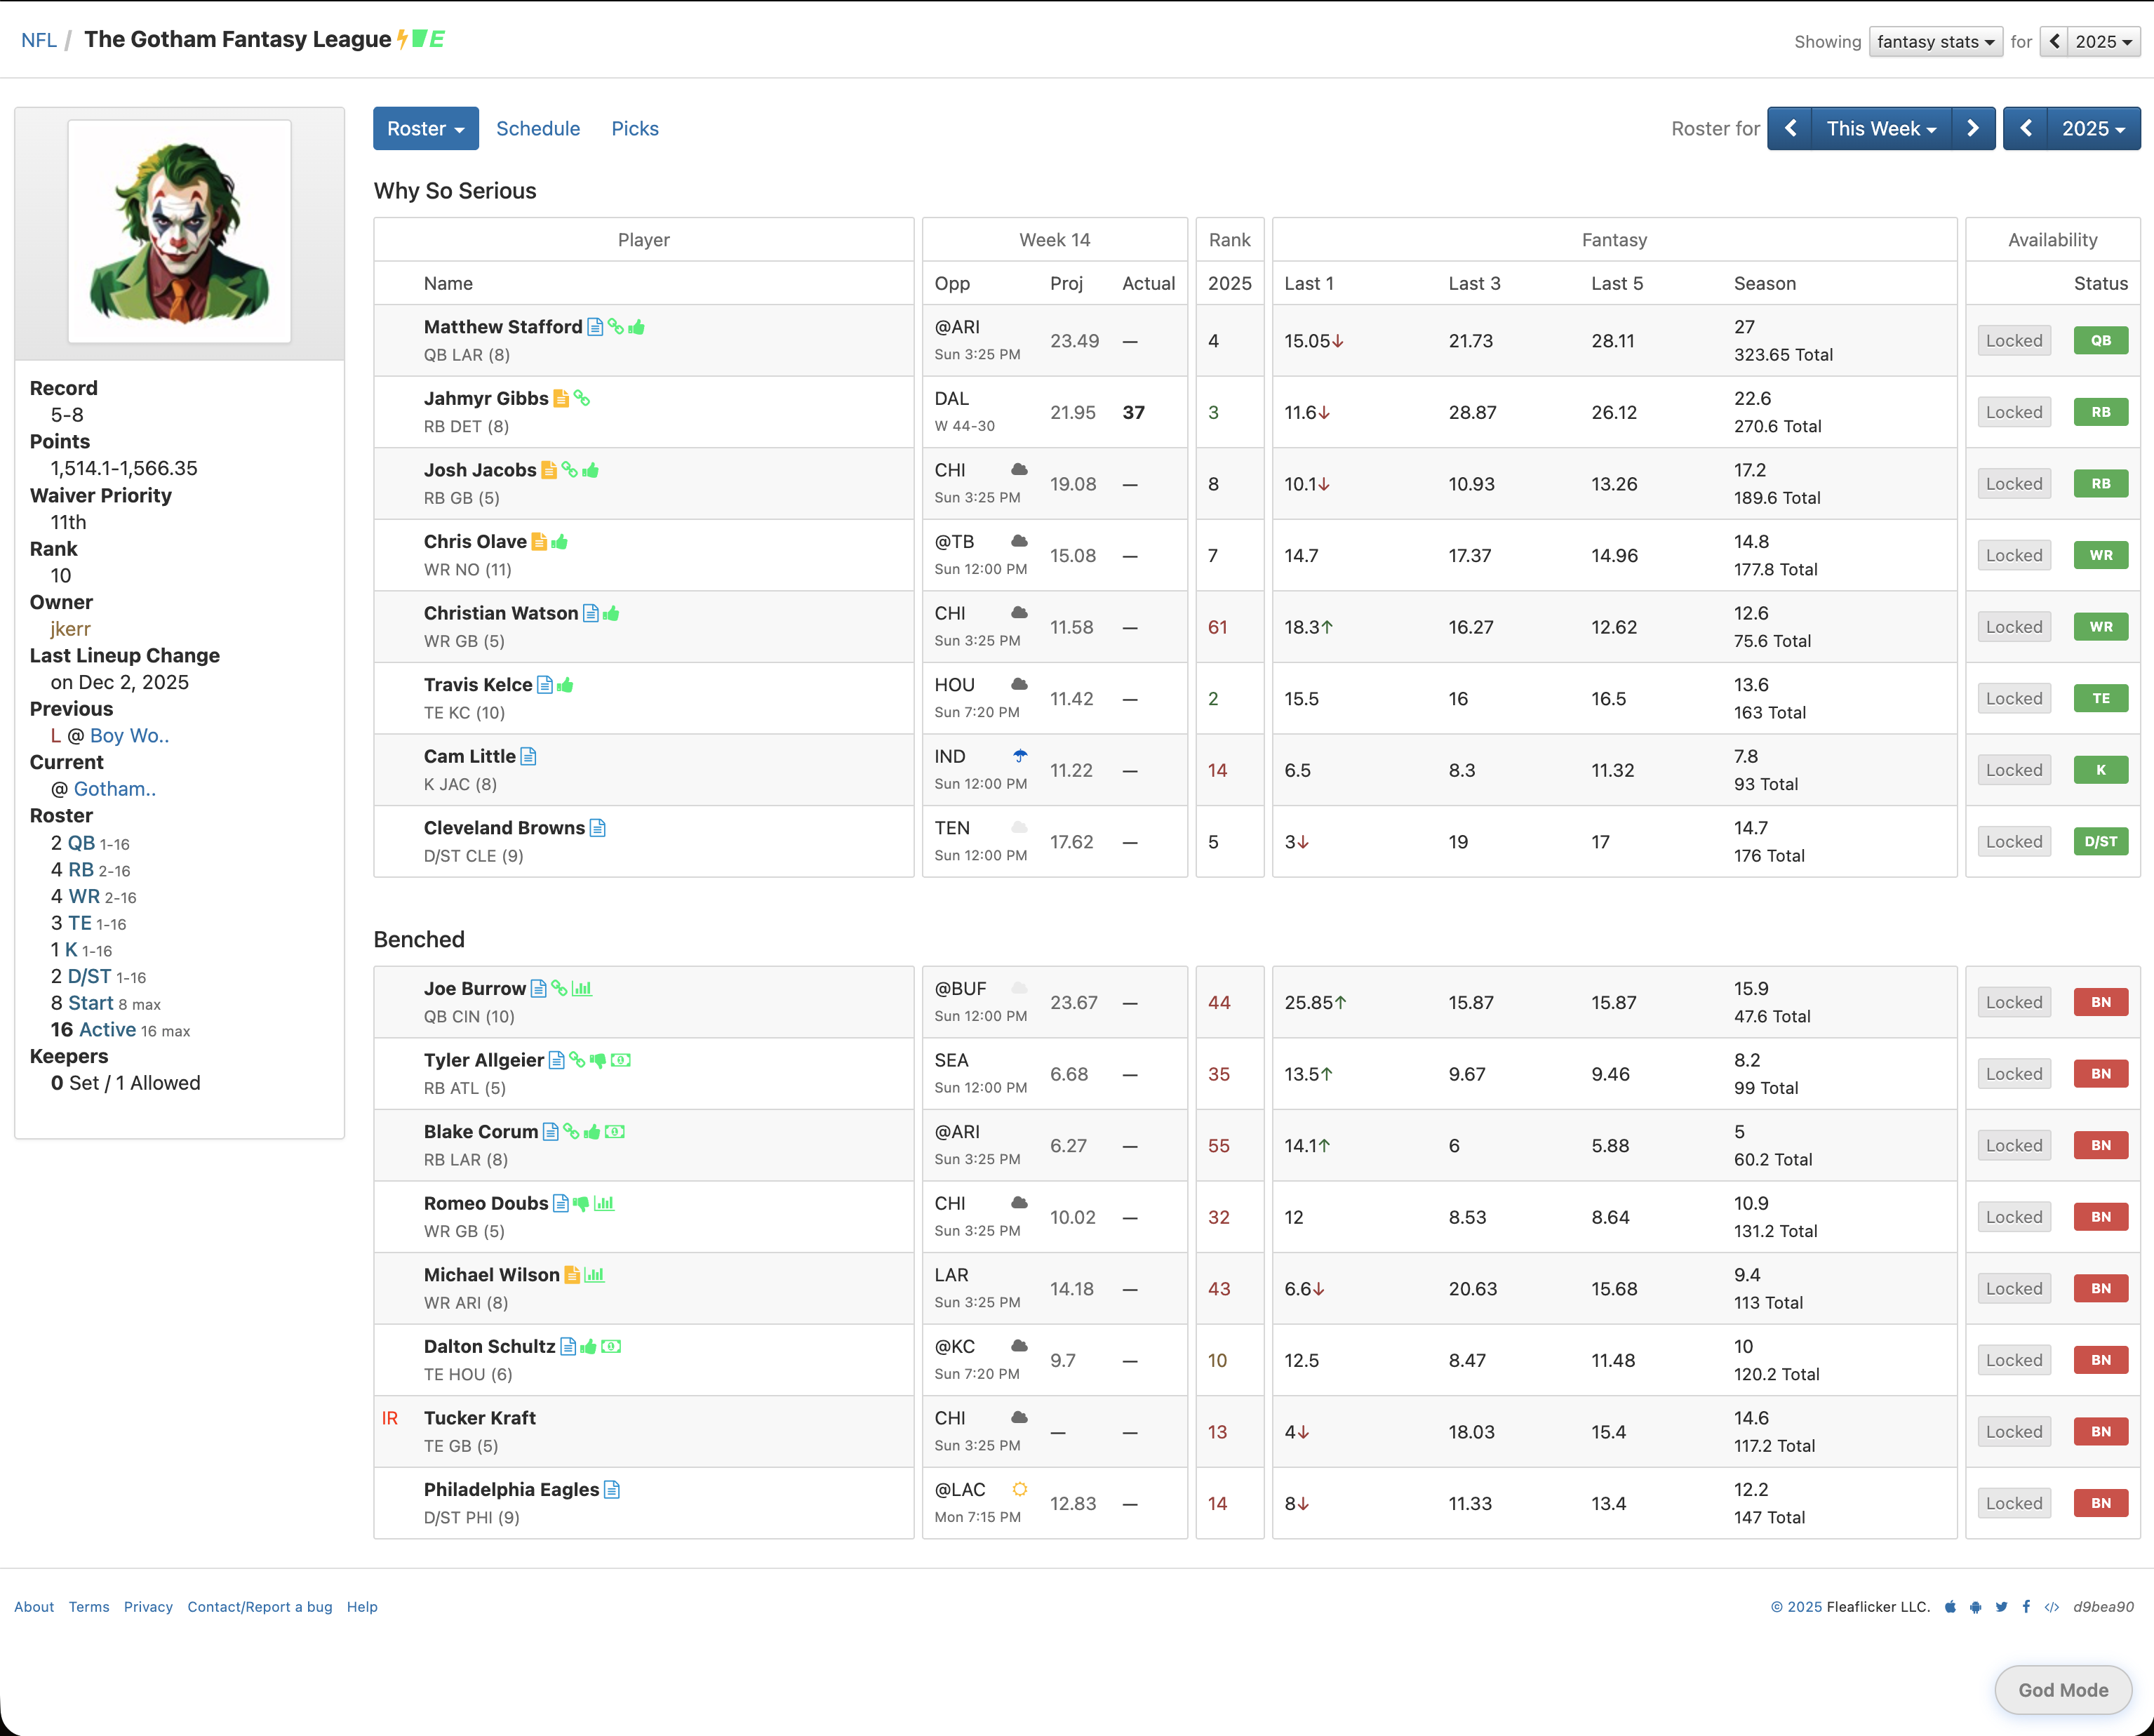Open the Roster dropdown menu
2154x1736 pixels.
coord(425,128)
